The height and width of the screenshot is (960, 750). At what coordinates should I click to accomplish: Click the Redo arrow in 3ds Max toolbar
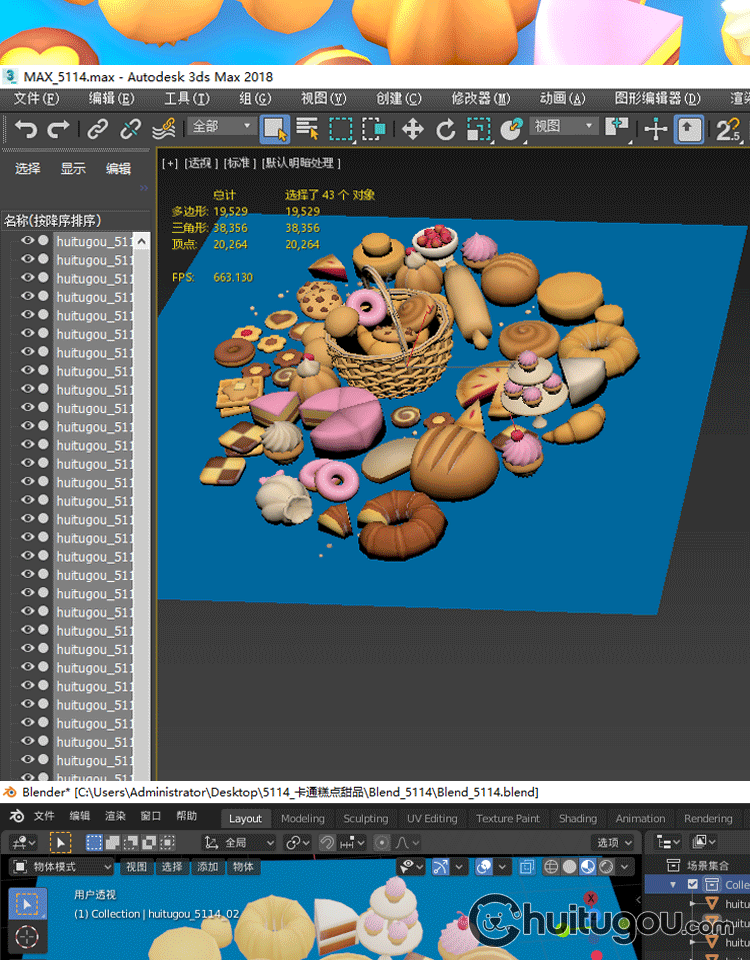(59, 129)
